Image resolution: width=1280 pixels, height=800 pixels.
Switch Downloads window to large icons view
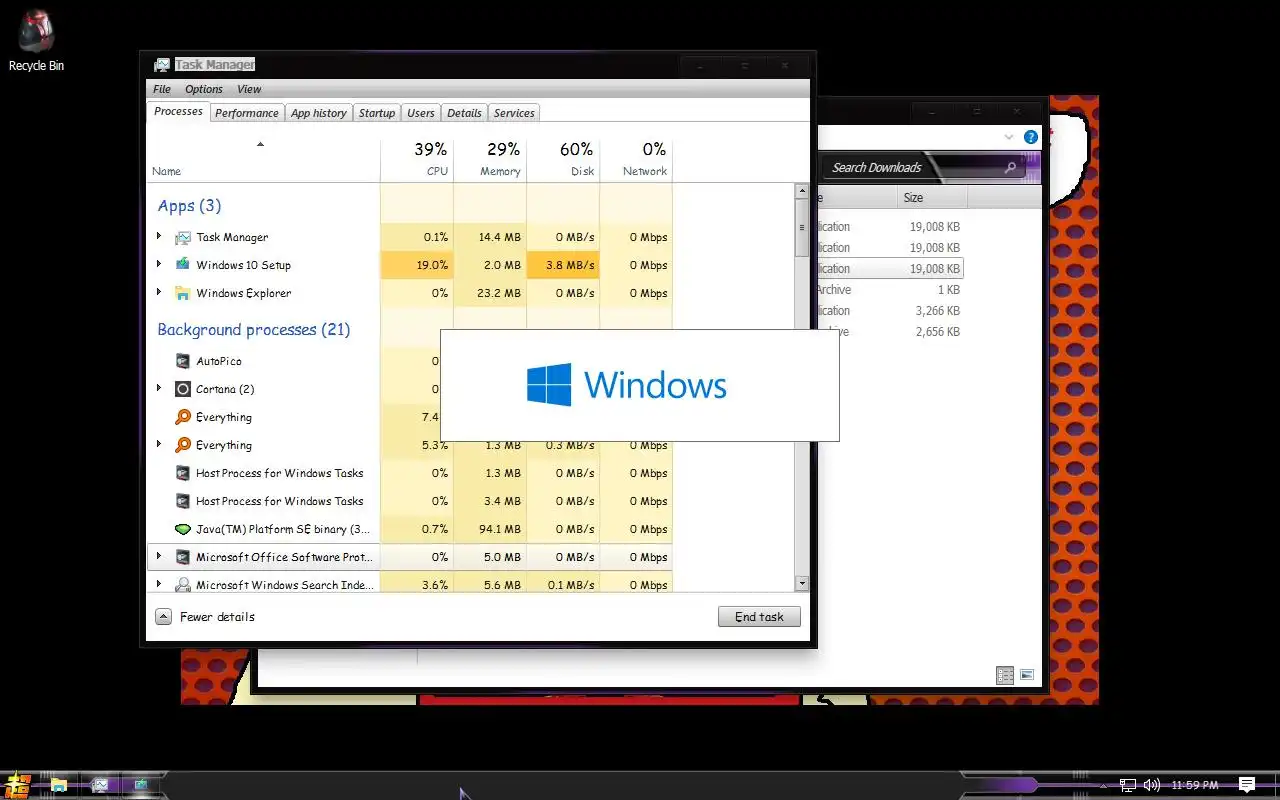coord(1026,676)
